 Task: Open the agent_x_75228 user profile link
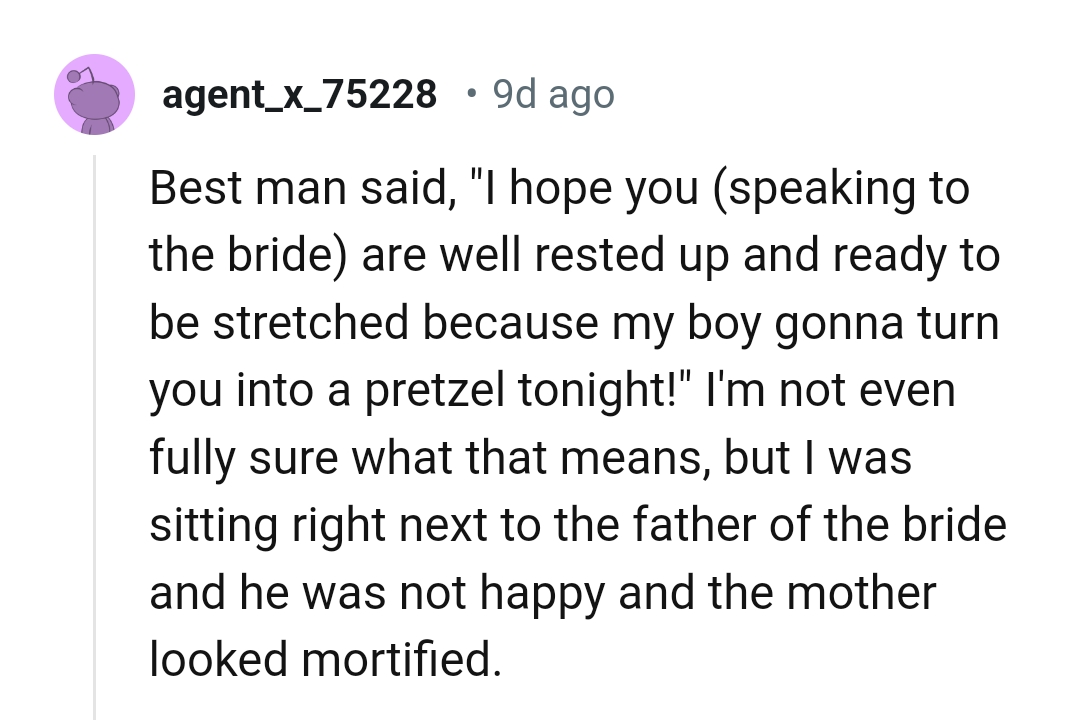pyautogui.click(x=299, y=94)
